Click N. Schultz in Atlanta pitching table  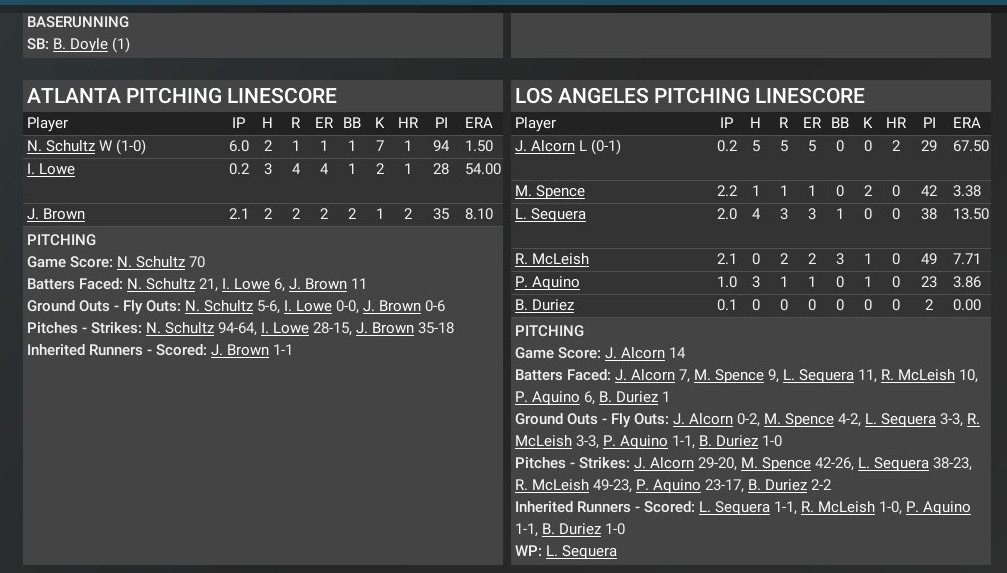pos(61,146)
